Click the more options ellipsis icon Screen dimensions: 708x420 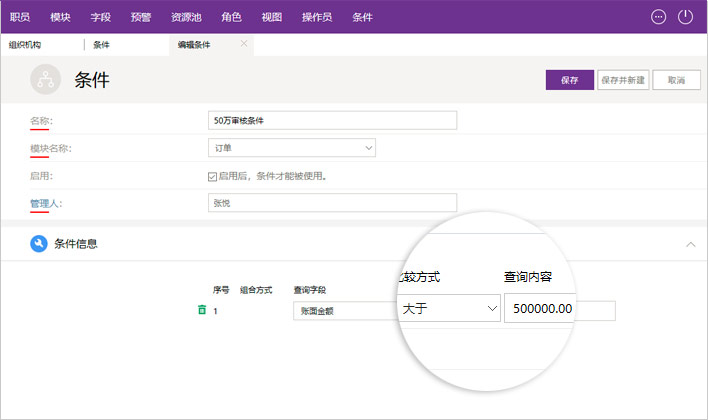(x=658, y=17)
